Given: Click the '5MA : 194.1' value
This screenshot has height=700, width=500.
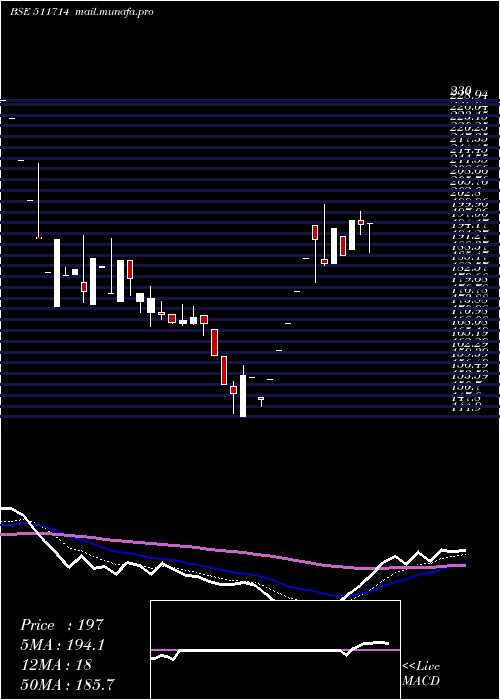Looking at the screenshot, I should coord(64,645).
